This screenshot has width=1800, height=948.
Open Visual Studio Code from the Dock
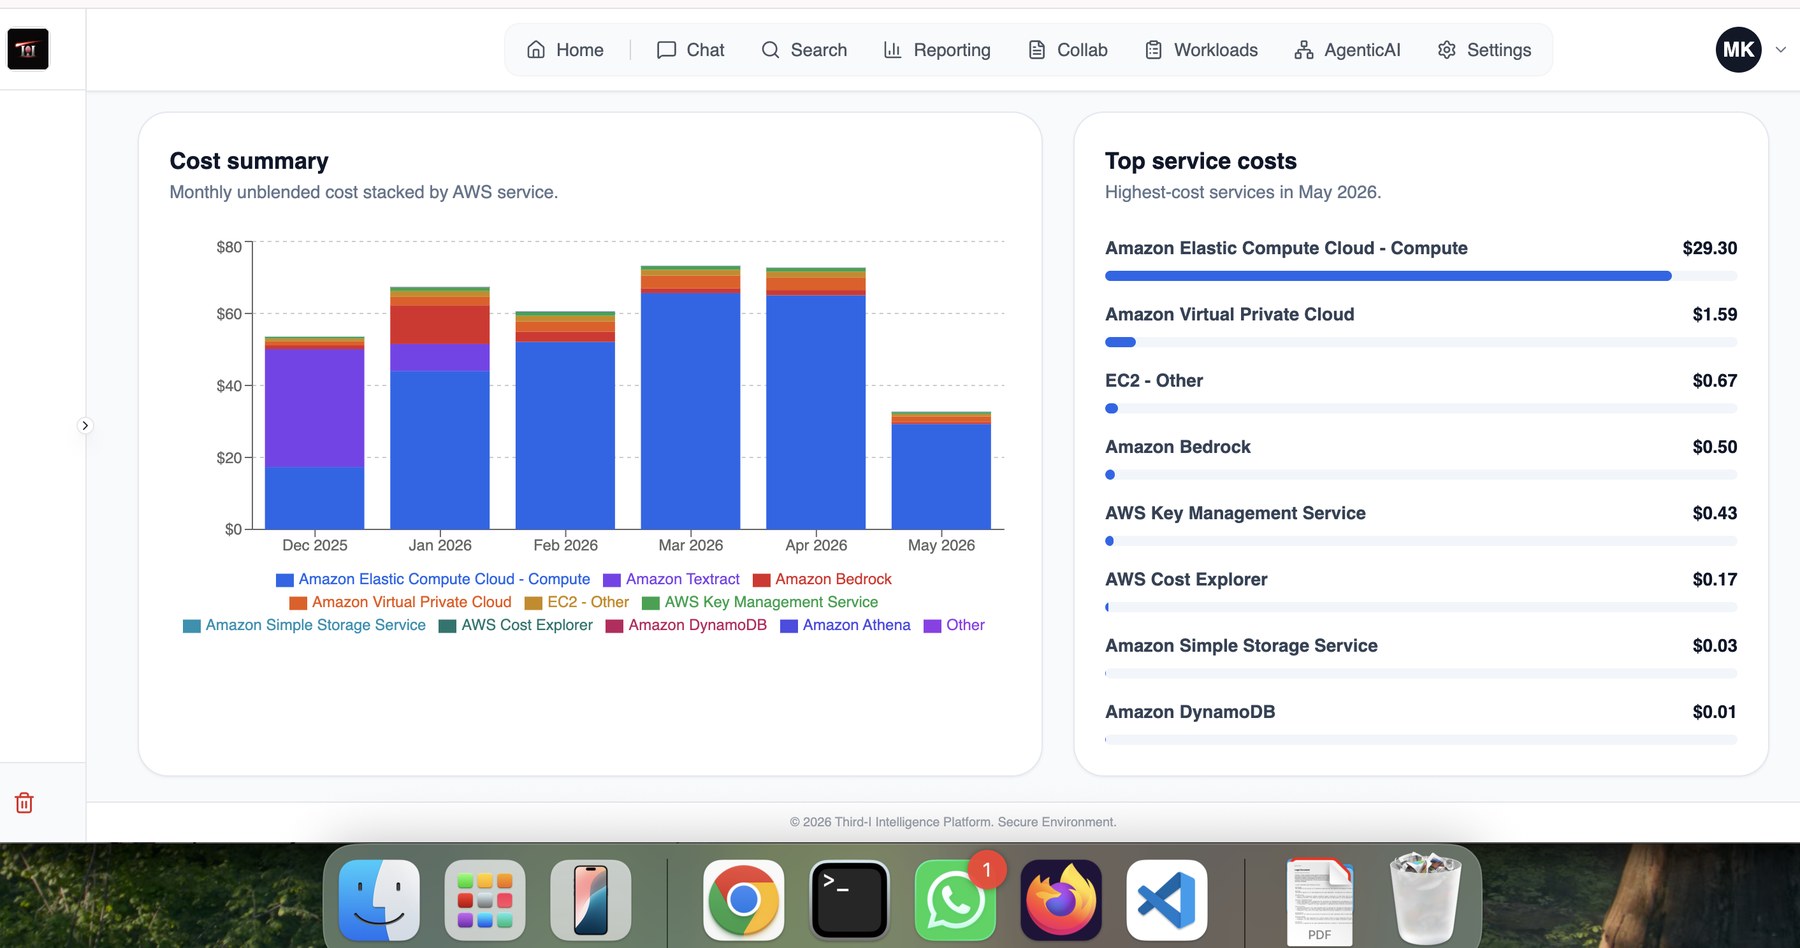click(x=1167, y=900)
